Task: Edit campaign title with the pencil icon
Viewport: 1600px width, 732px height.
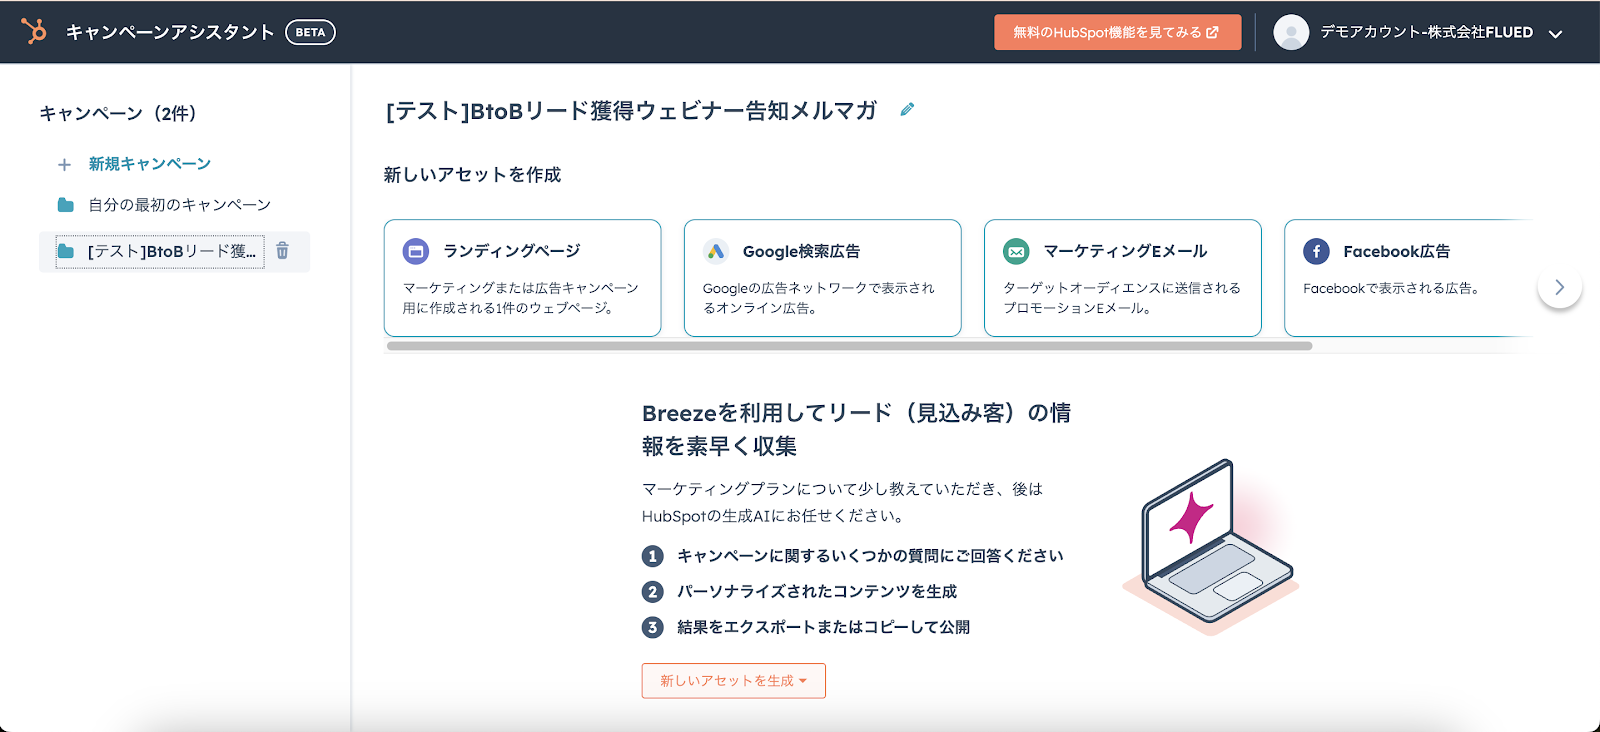Action: point(907,110)
